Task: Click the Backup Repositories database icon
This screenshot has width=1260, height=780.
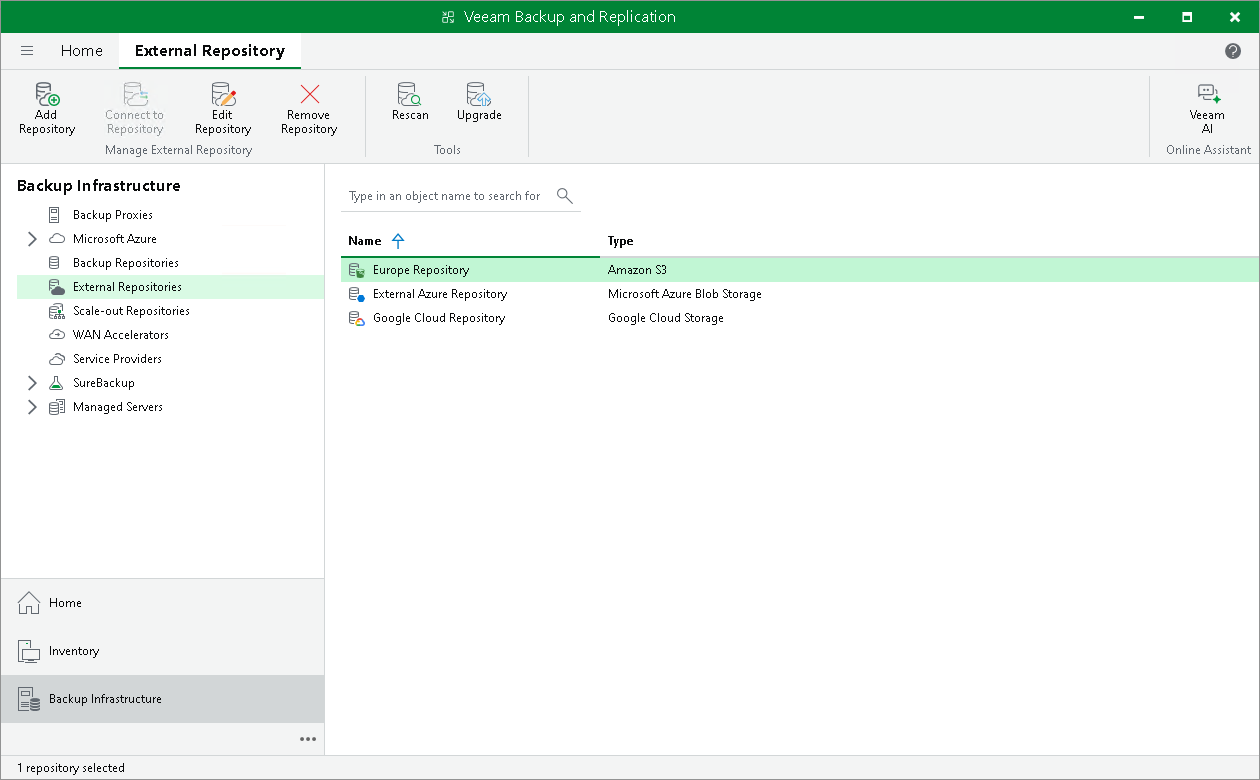Action: tap(55, 263)
